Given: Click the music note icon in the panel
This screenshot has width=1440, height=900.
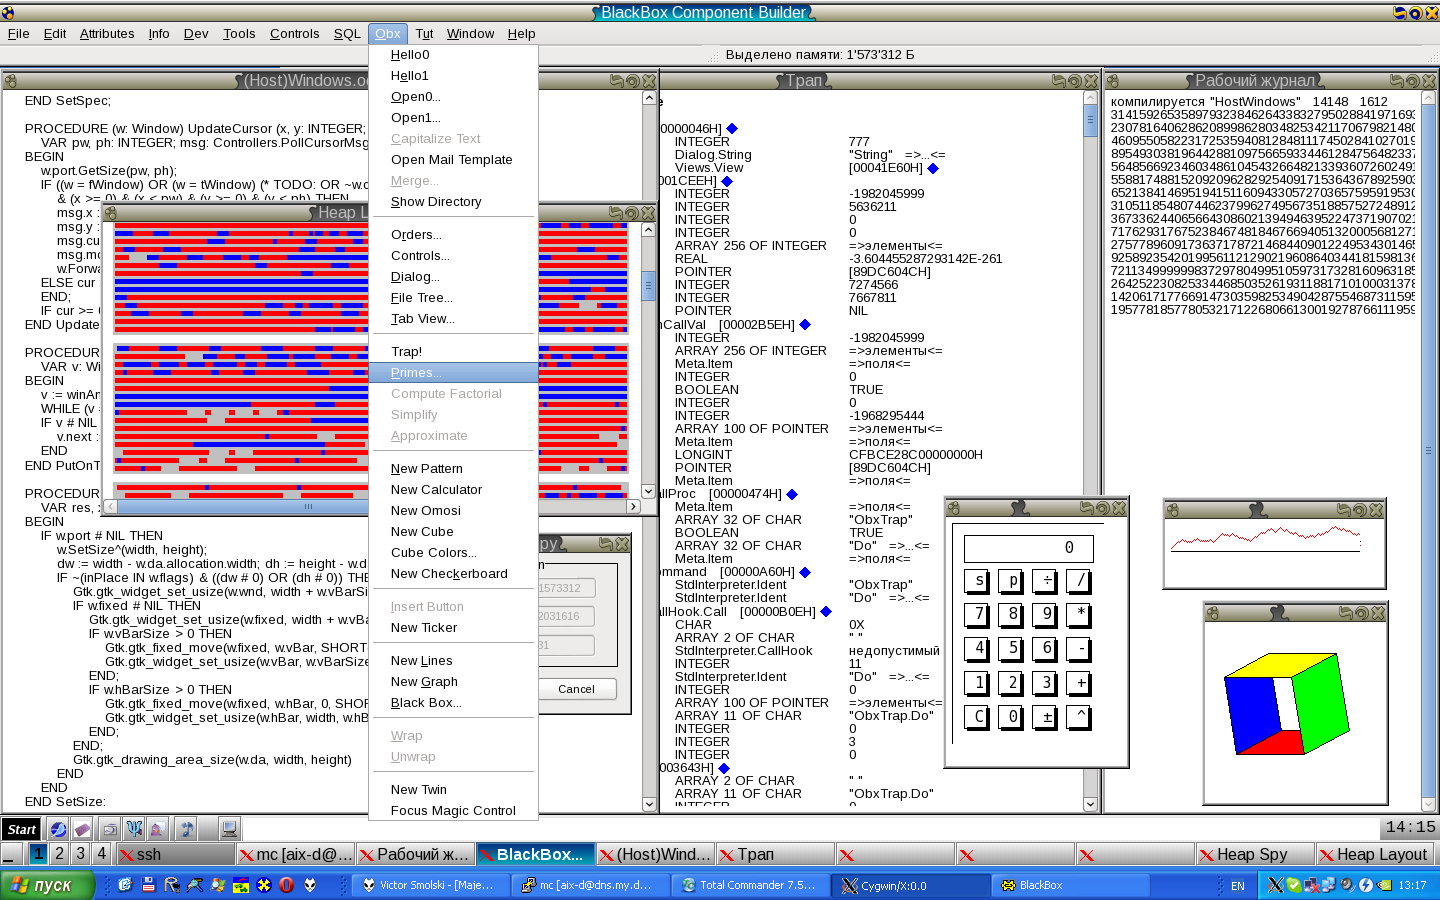Looking at the screenshot, I should 186,829.
